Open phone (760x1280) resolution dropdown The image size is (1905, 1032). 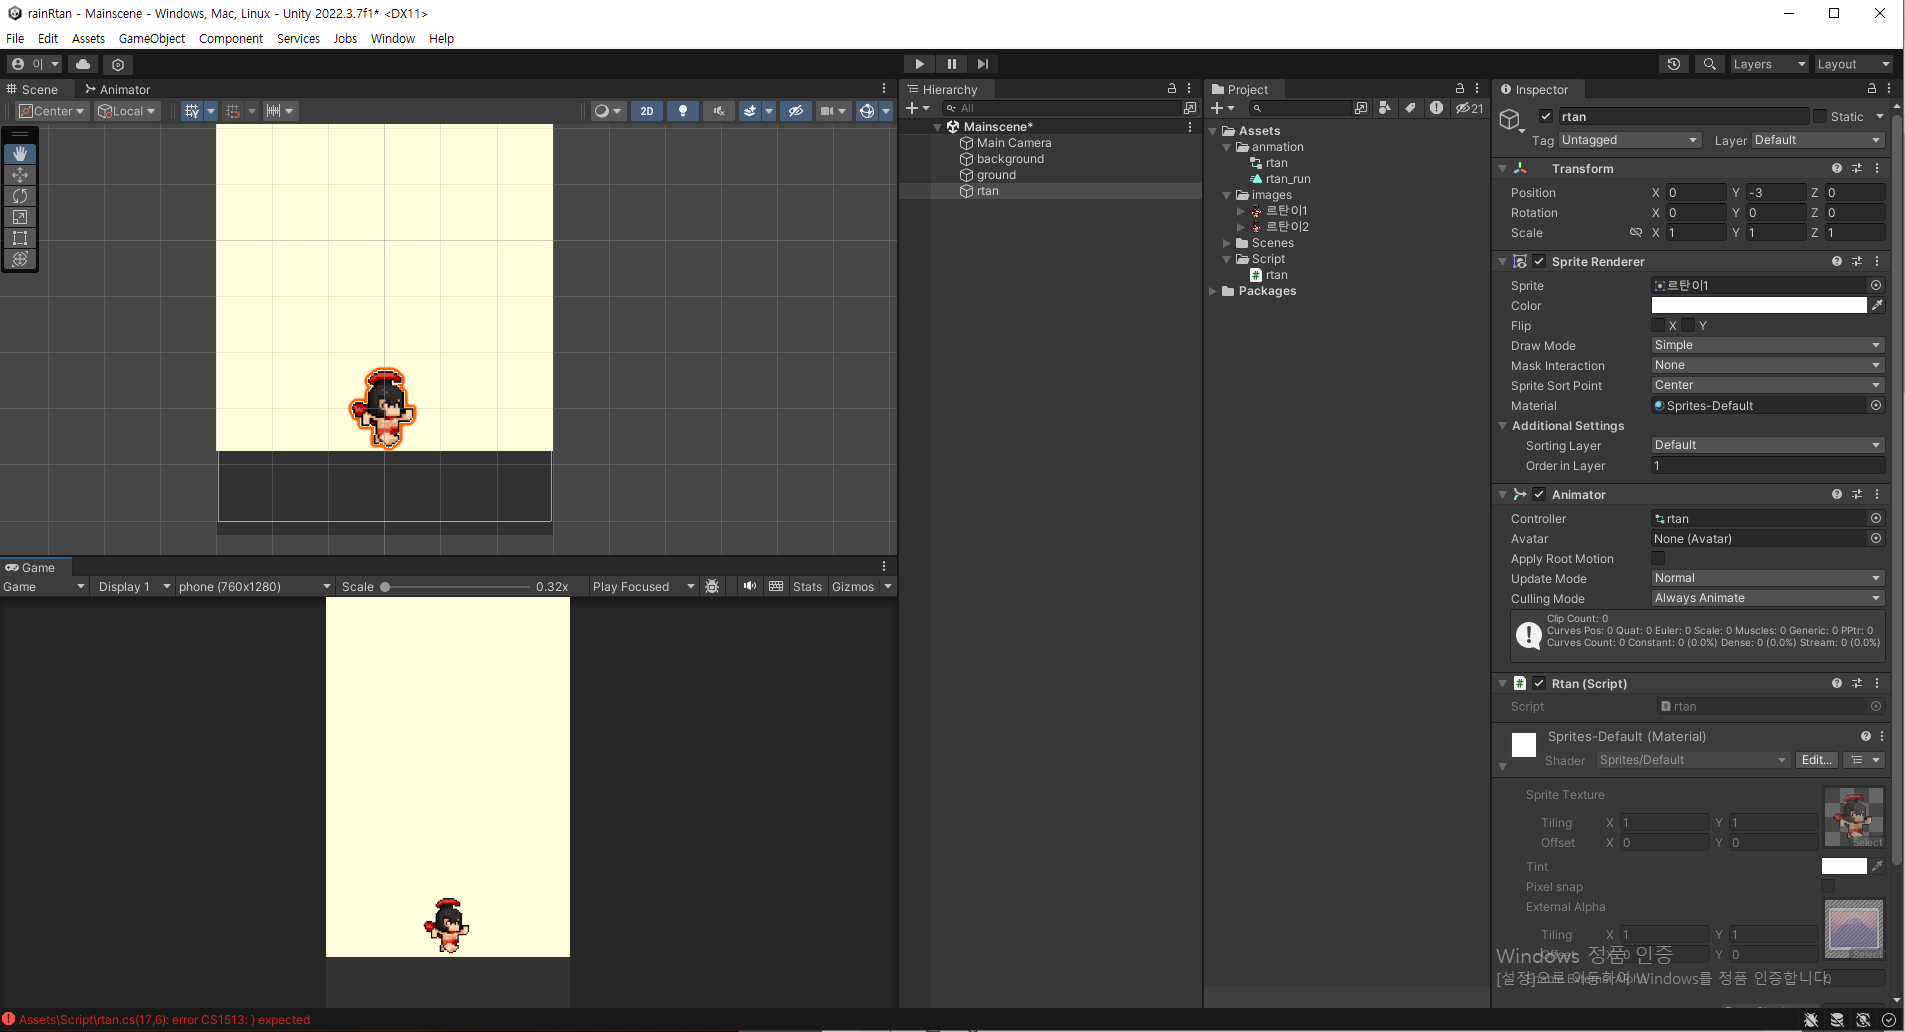[254, 587]
